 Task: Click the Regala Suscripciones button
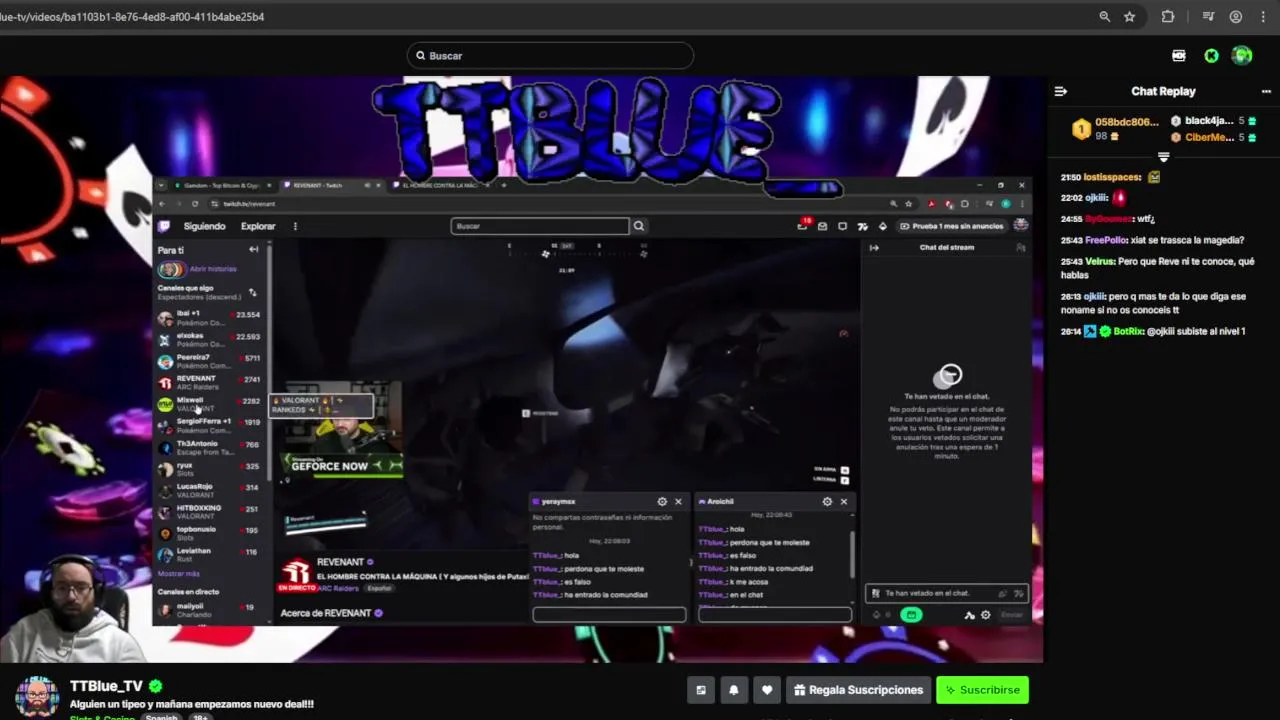[858, 690]
